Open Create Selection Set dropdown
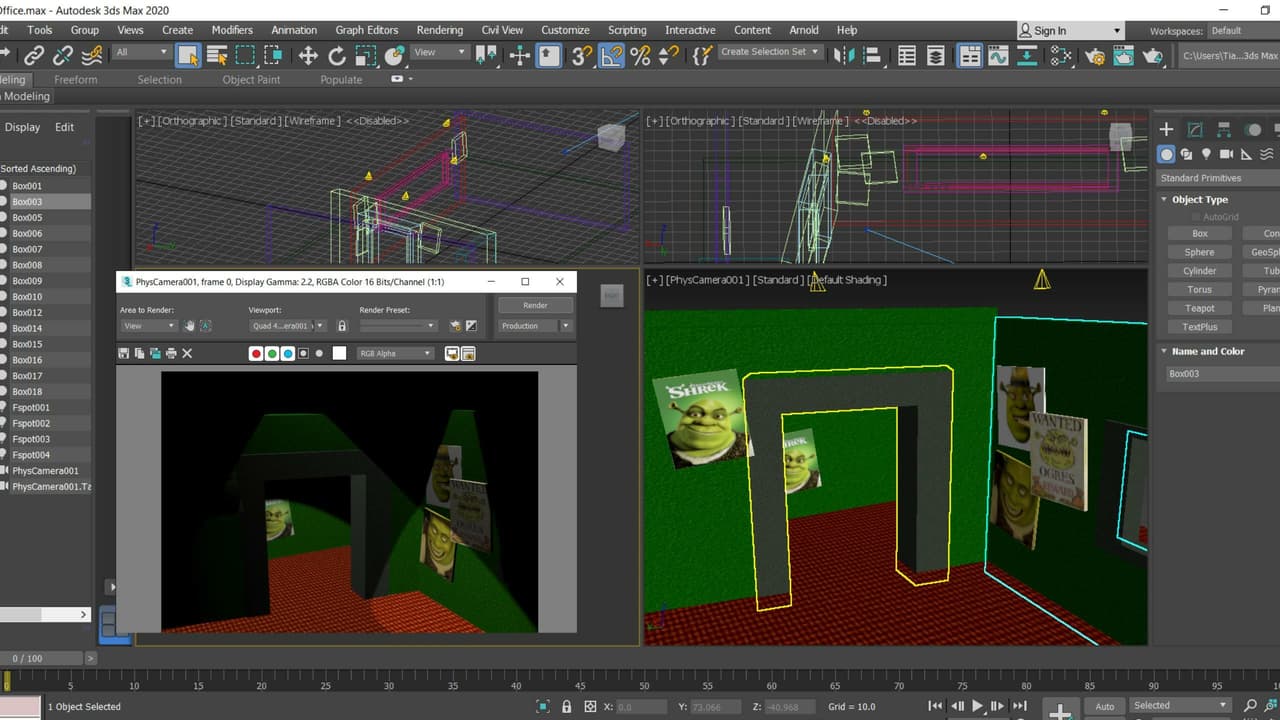Viewport: 1280px width, 720px height. coord(769,52)
